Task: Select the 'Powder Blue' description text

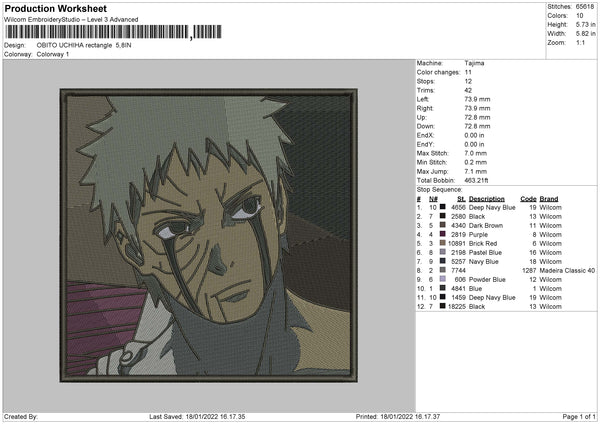Action: [487, 279]
